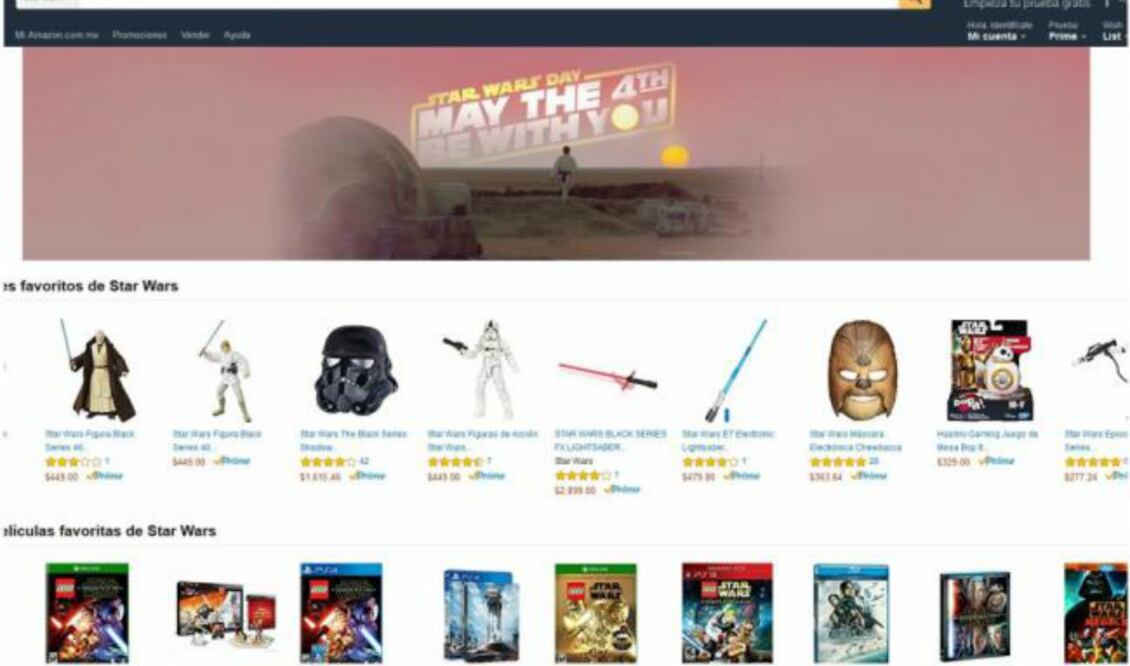Open Mi Amazon.com.mx menu item
The width and height of the screenshot is (1130, 666).
[x=56, y=35]
